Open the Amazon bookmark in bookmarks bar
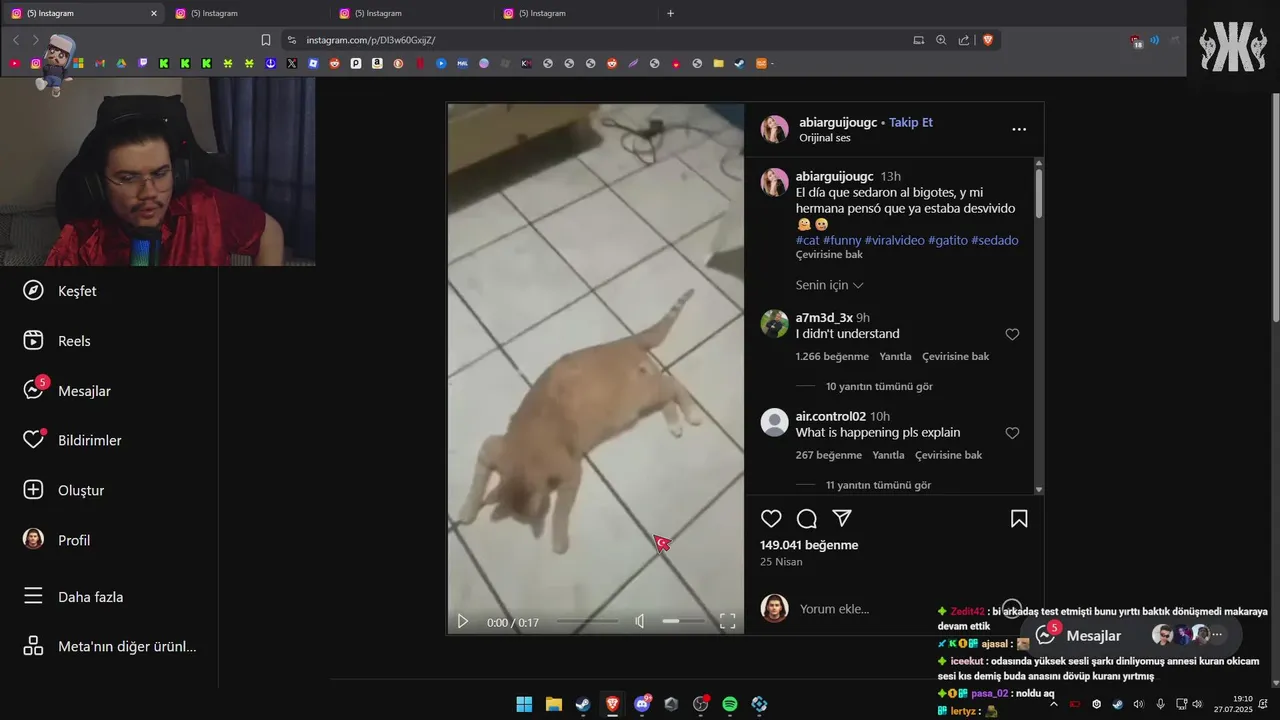 [x=377, y=63]
